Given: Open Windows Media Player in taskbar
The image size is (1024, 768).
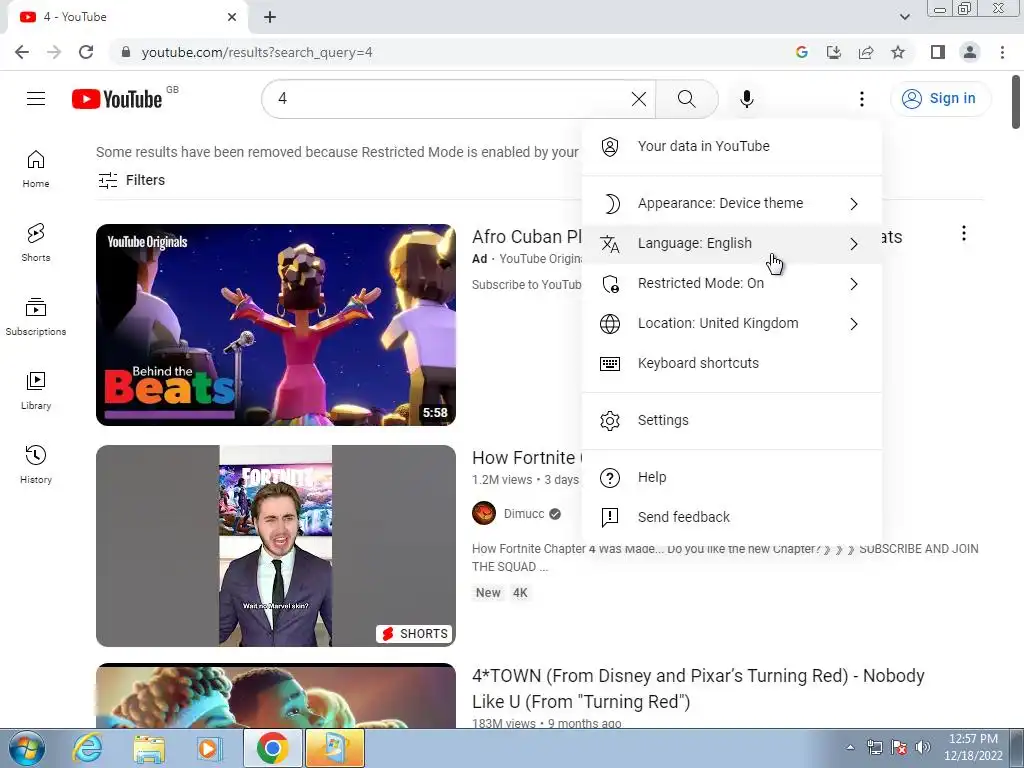Looking at the screenshot, I should tap(210, 748).
